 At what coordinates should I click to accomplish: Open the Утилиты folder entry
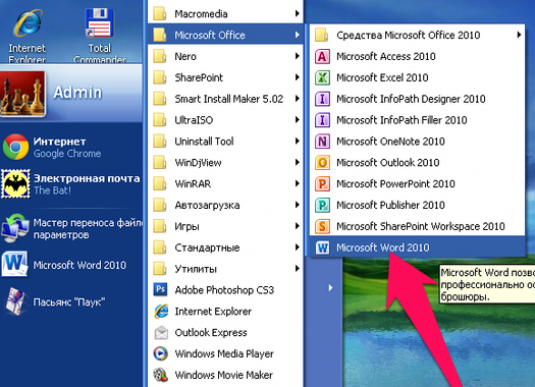(226, 269)
